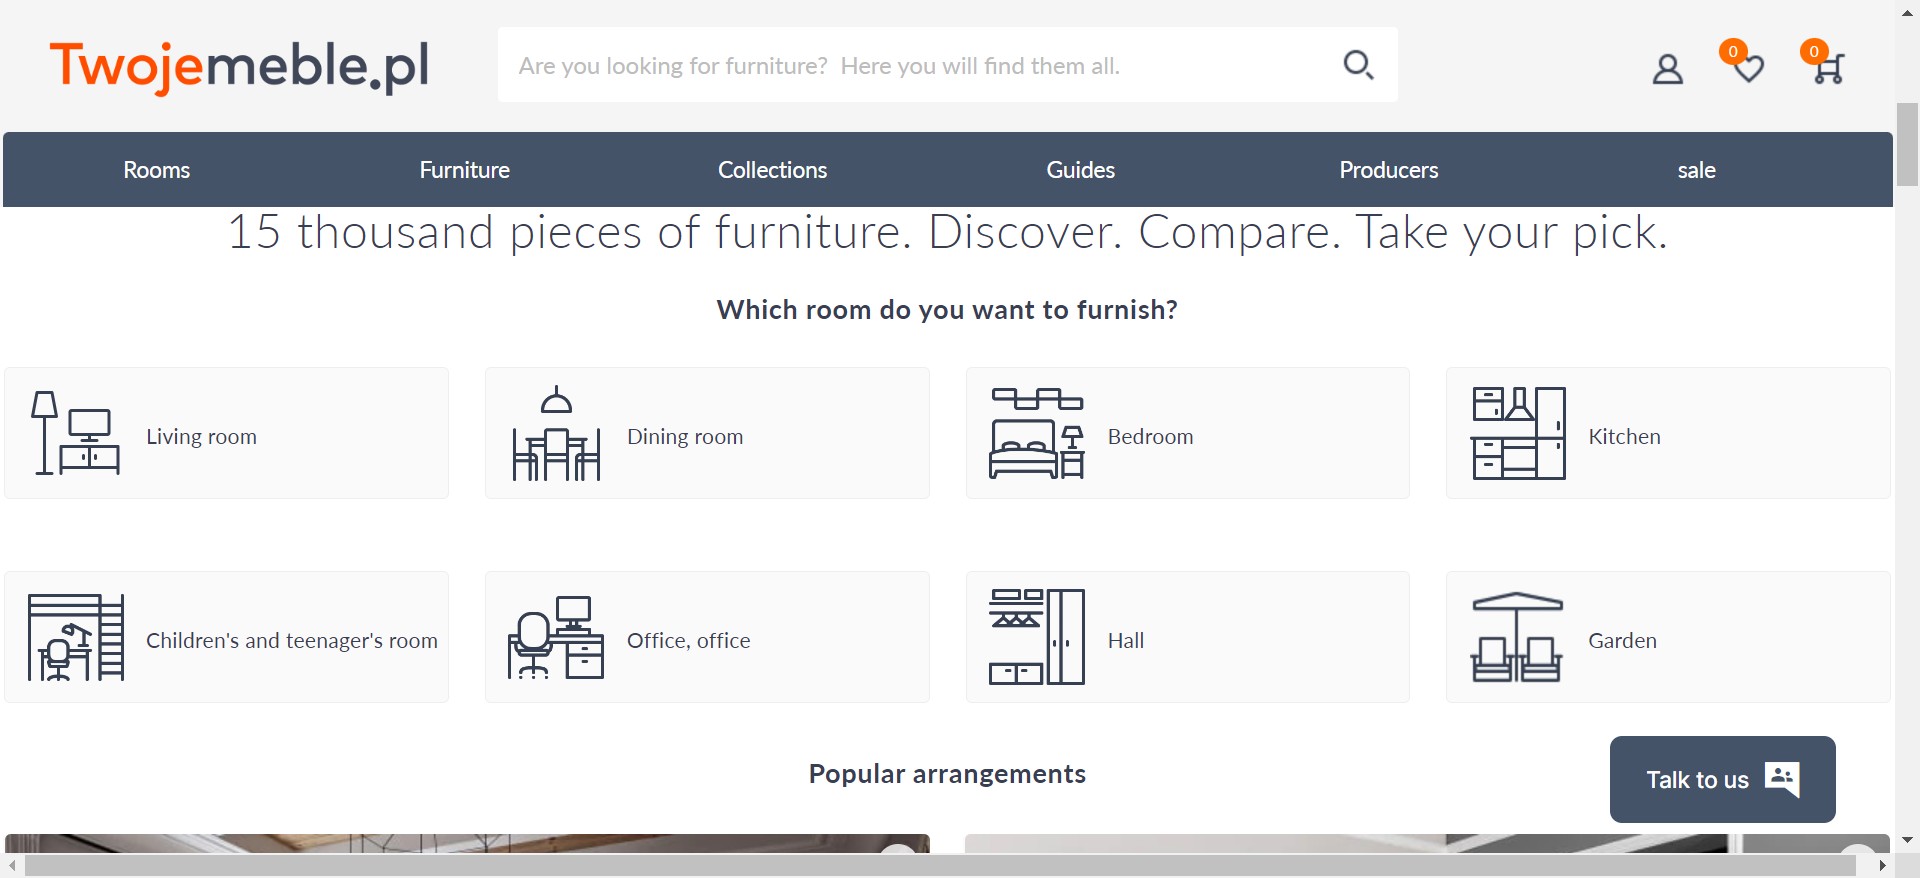Select Guides in the navigation bar

[x=1080, y=170]
